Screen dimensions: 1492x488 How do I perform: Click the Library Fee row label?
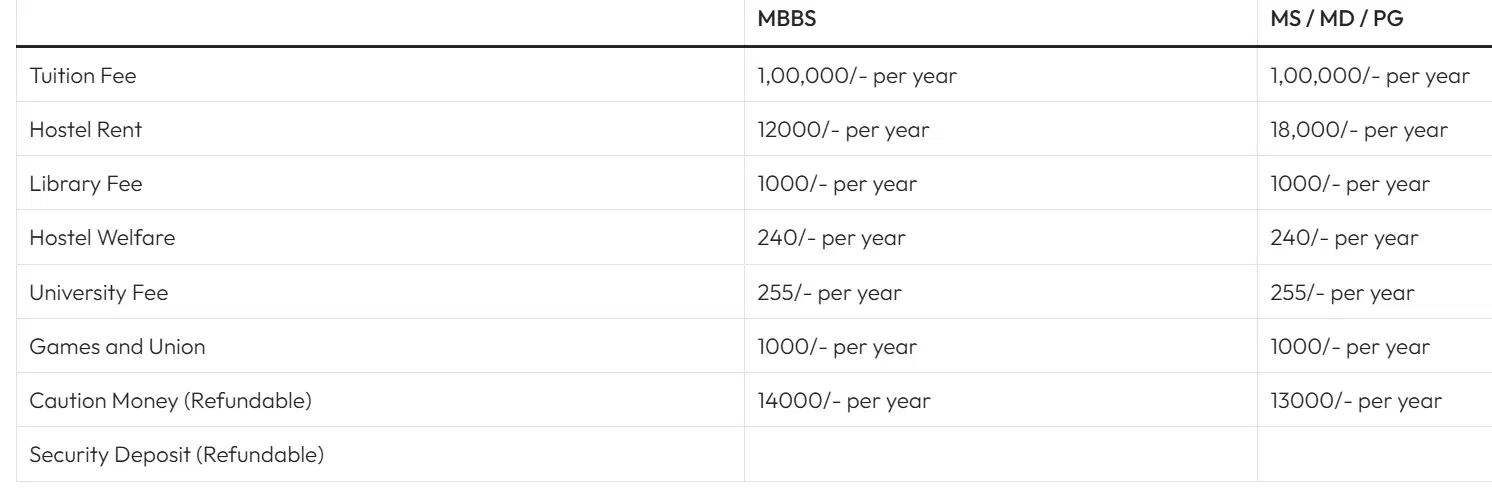tap(79, 184)
